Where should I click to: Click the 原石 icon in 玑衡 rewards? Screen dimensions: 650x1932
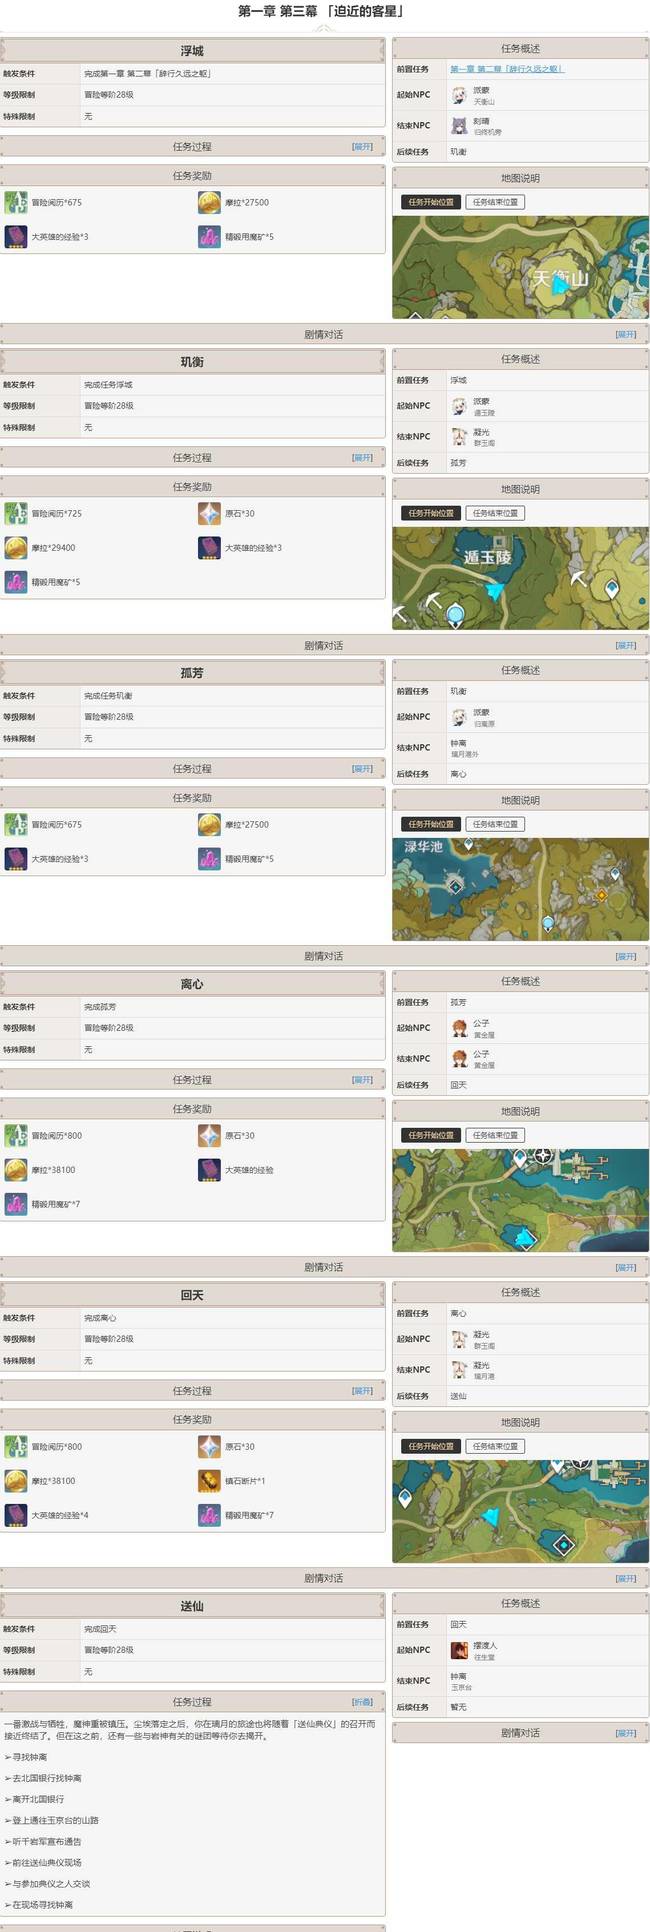pos(209,514)
